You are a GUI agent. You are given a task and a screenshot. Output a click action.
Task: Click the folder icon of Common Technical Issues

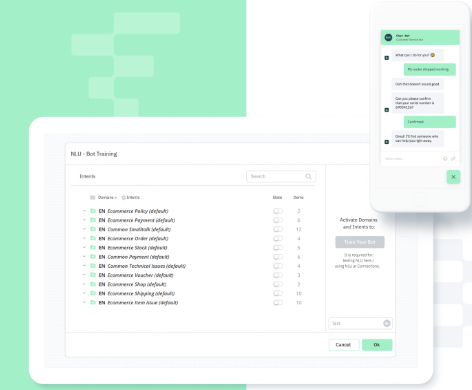pos(93,266)
